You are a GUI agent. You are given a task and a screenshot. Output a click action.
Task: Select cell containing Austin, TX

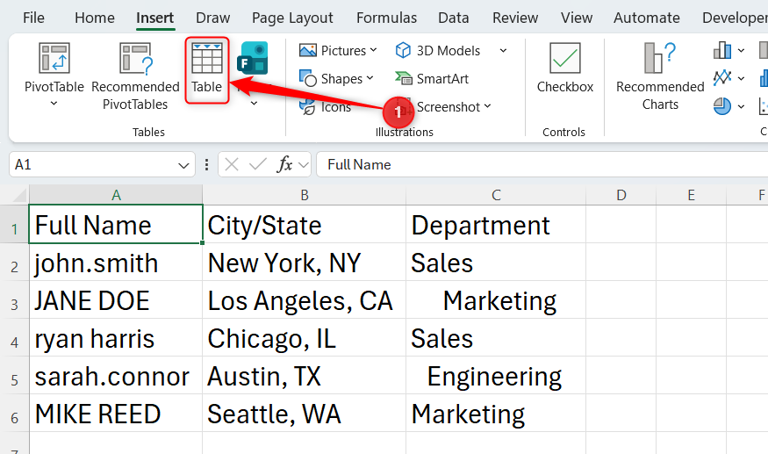point(304,376)
